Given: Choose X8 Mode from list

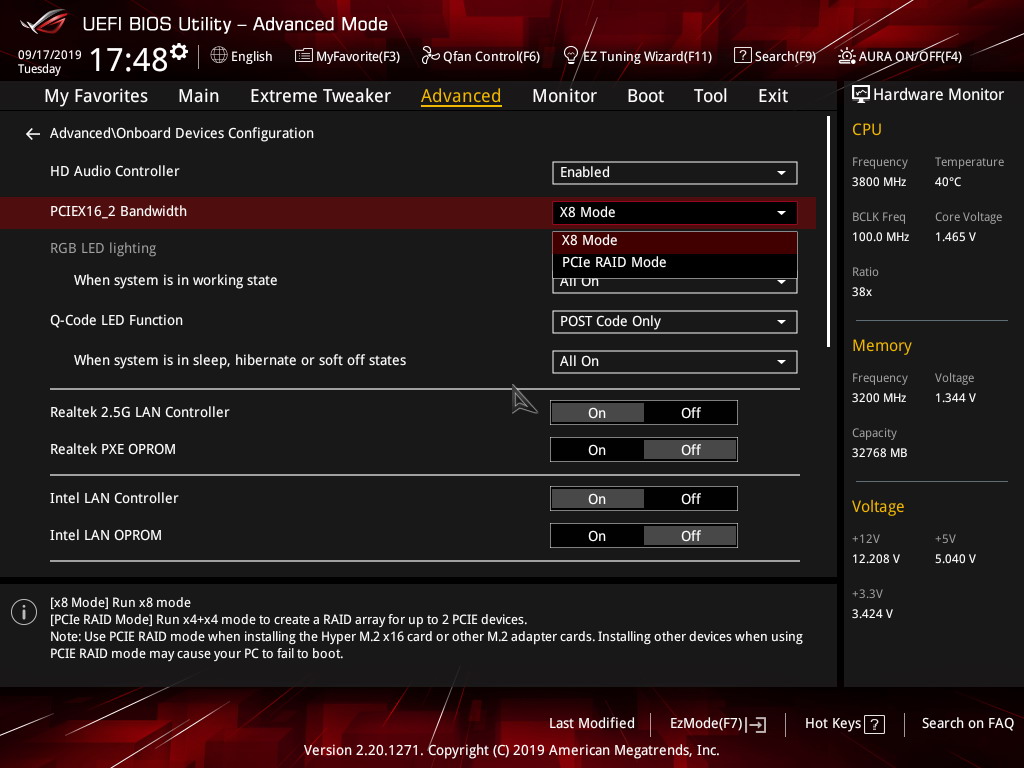Looking at the screenshot, I should click(675, 241).
